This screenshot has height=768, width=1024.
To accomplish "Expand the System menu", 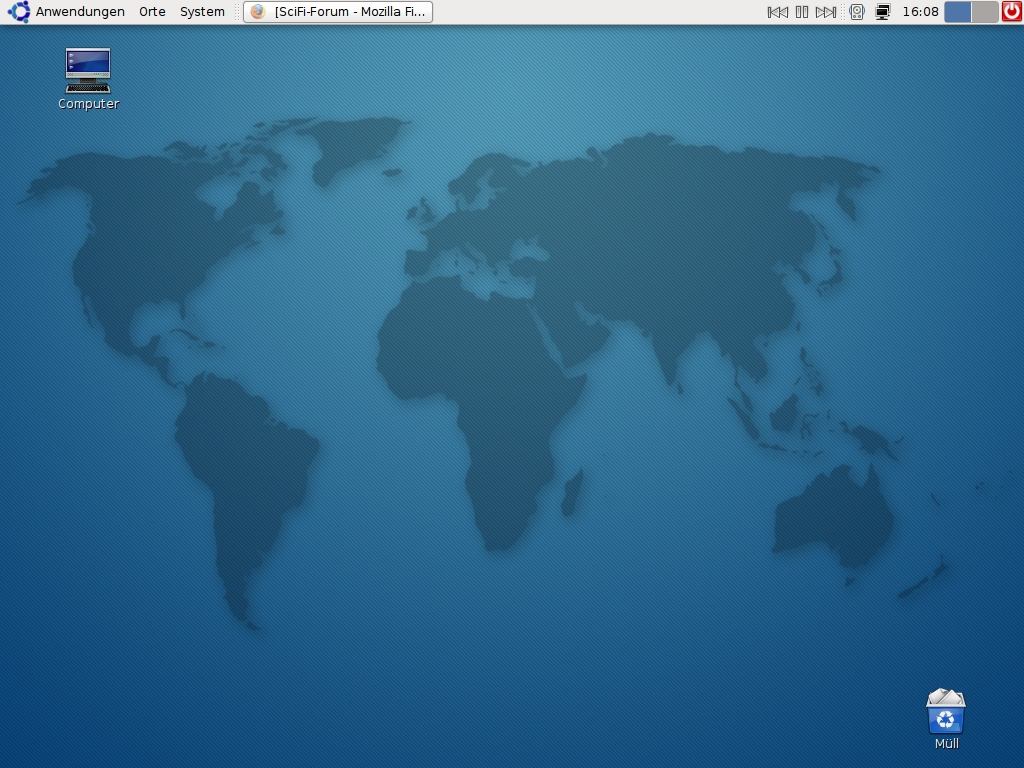I will click(x=202, y=12).
